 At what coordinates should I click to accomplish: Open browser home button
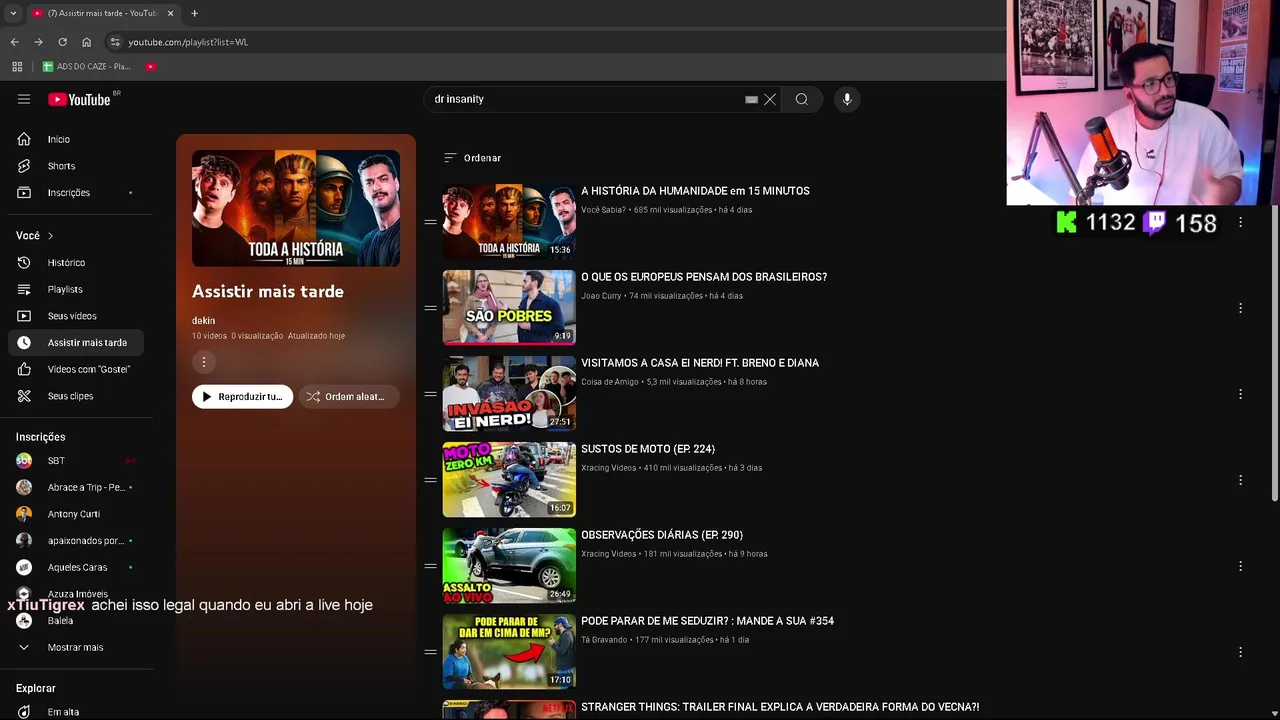[86, 42]
